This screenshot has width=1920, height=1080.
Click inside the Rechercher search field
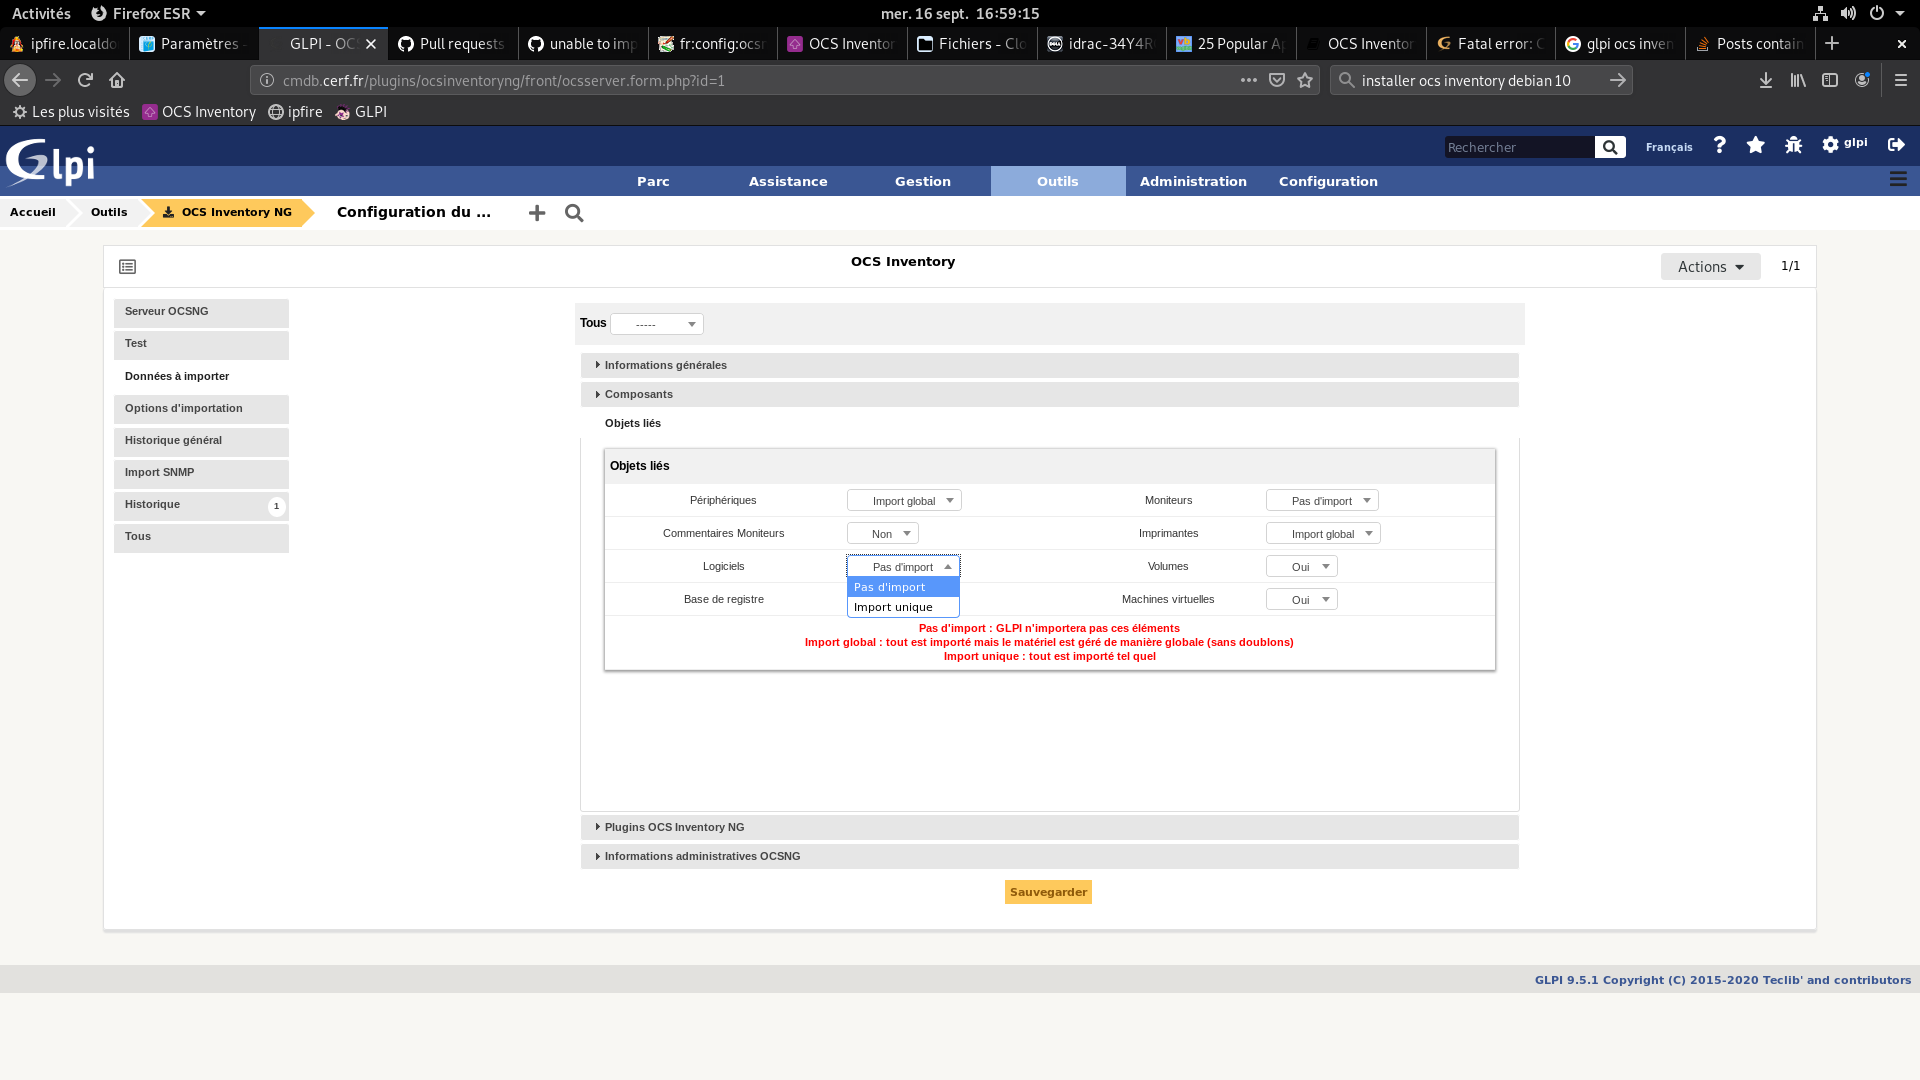pos(1519,147)
